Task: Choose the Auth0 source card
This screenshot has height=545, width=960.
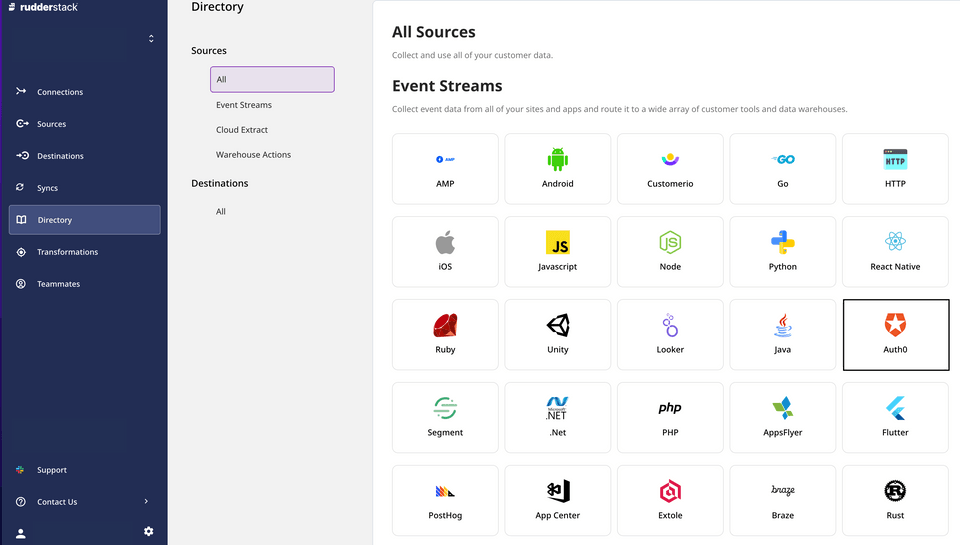Action: point(896,335)
